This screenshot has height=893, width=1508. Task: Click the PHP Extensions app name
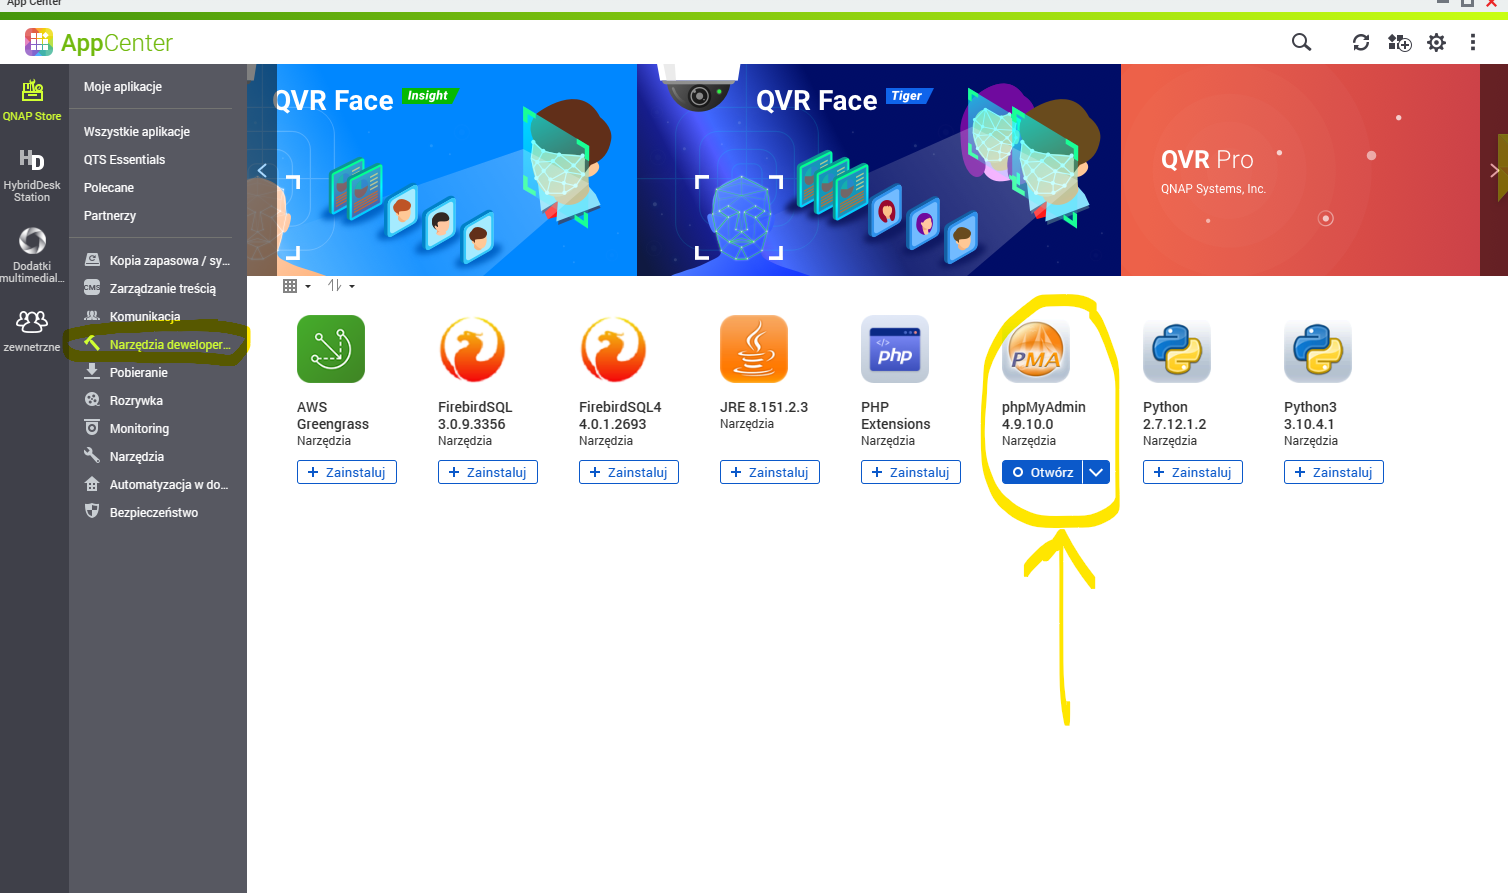[x=896, y=416]
